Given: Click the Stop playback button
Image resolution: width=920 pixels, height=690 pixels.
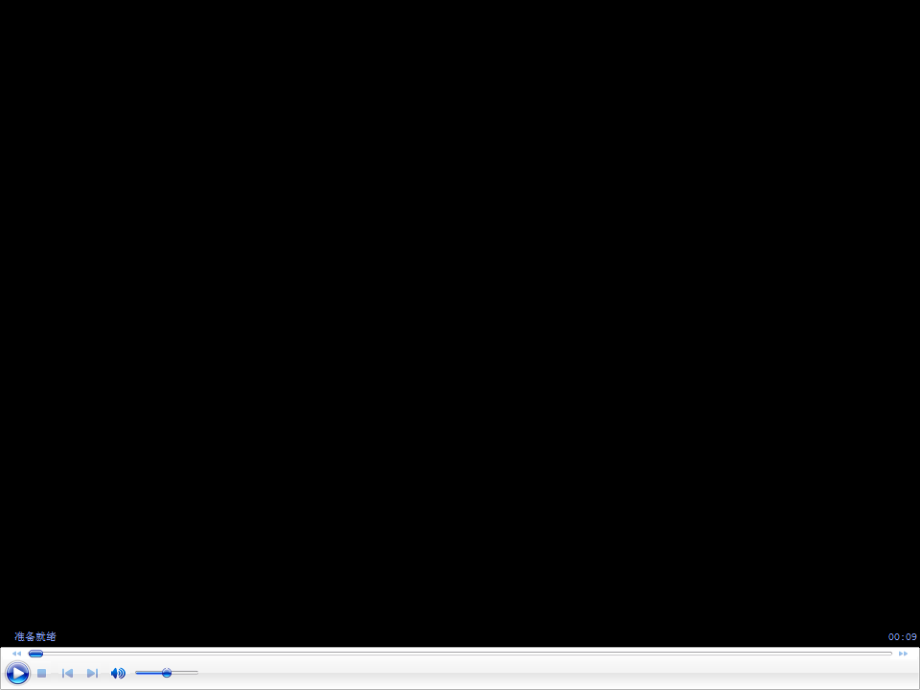Looking at the screenshot, I should pos(42,673).
